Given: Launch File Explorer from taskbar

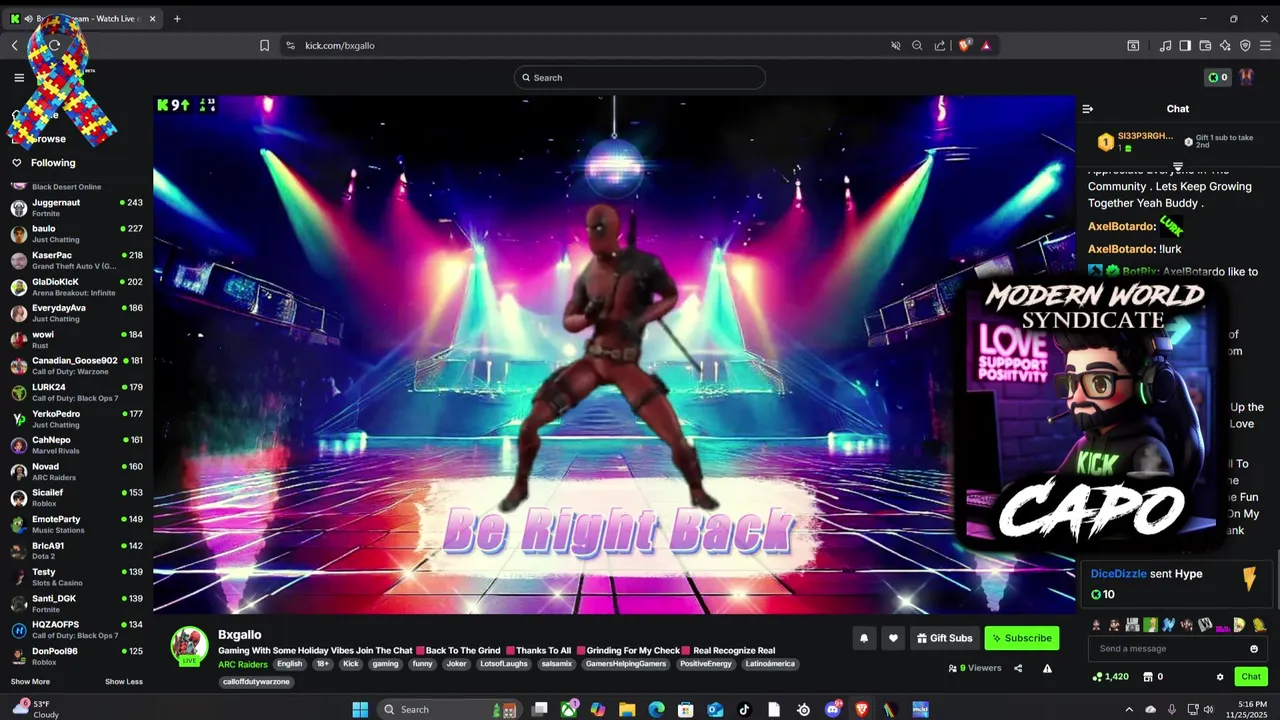Looking at the screenshot, I should (627, 710).
